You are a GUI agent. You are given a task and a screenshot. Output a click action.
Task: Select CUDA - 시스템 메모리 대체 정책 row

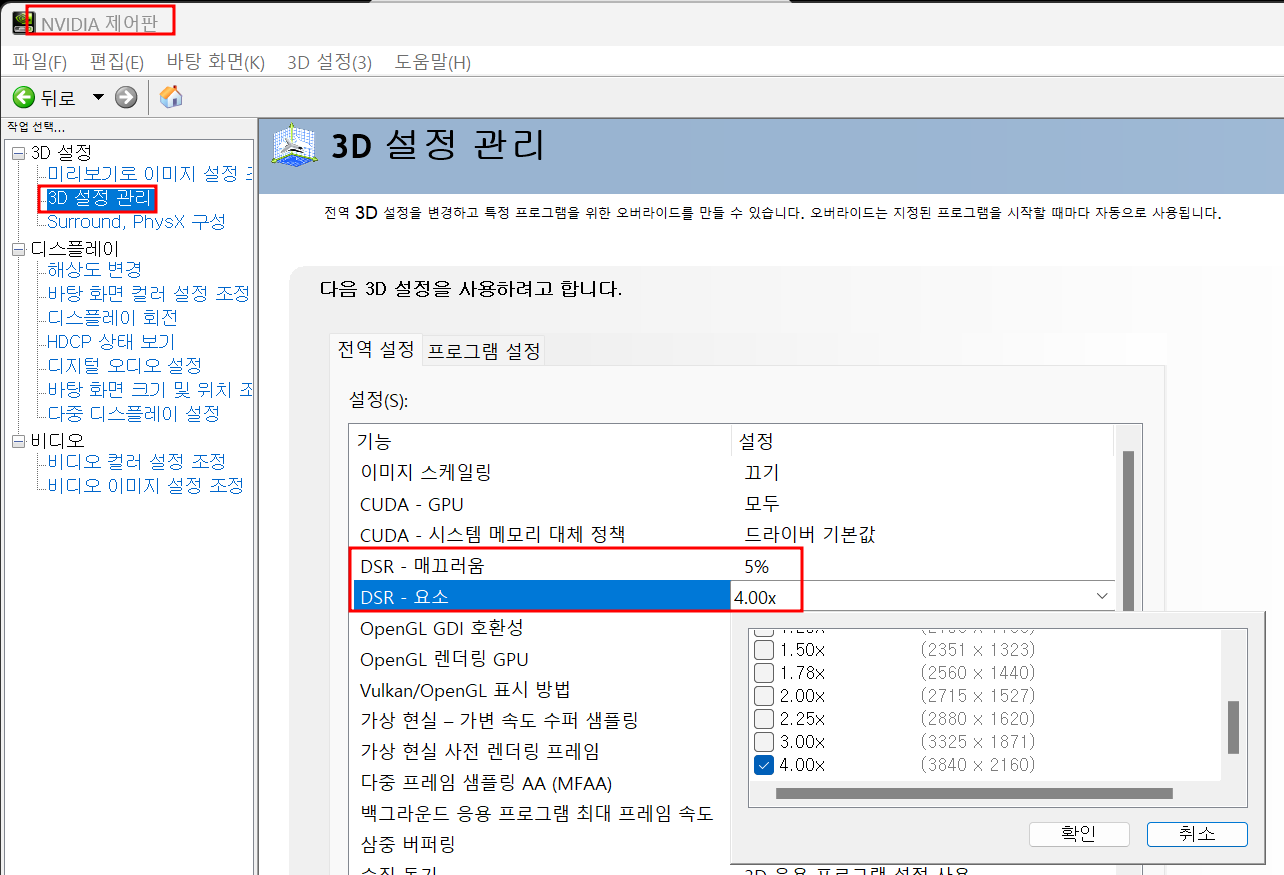(735, 534)
